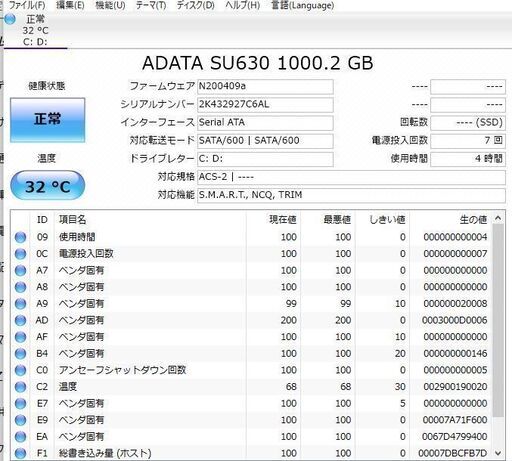Click the drive letter field C: D:
Screen dimensions: 512x461
tap(265, 159)
